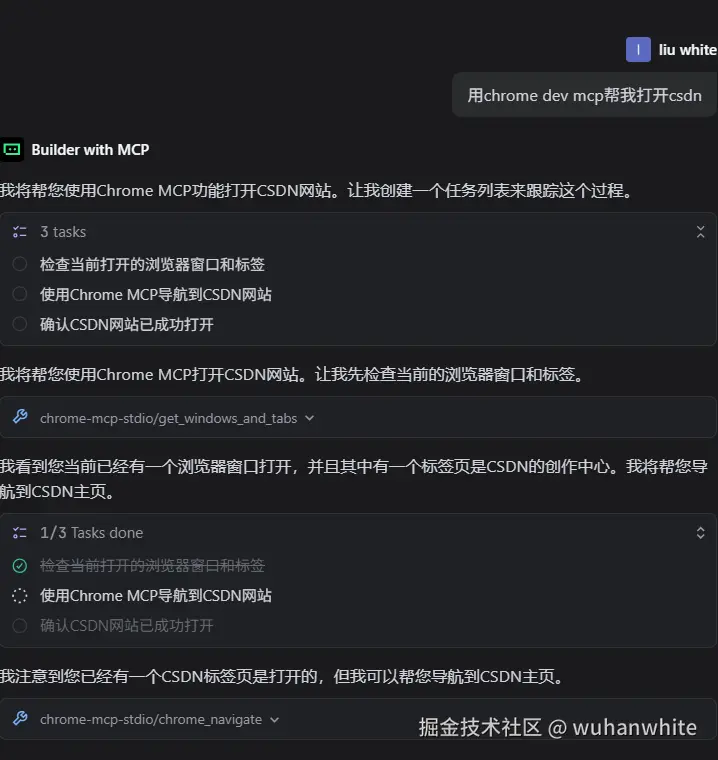
Task: Click the task list icon beside '3 tasks'
Action: point(20,232)
